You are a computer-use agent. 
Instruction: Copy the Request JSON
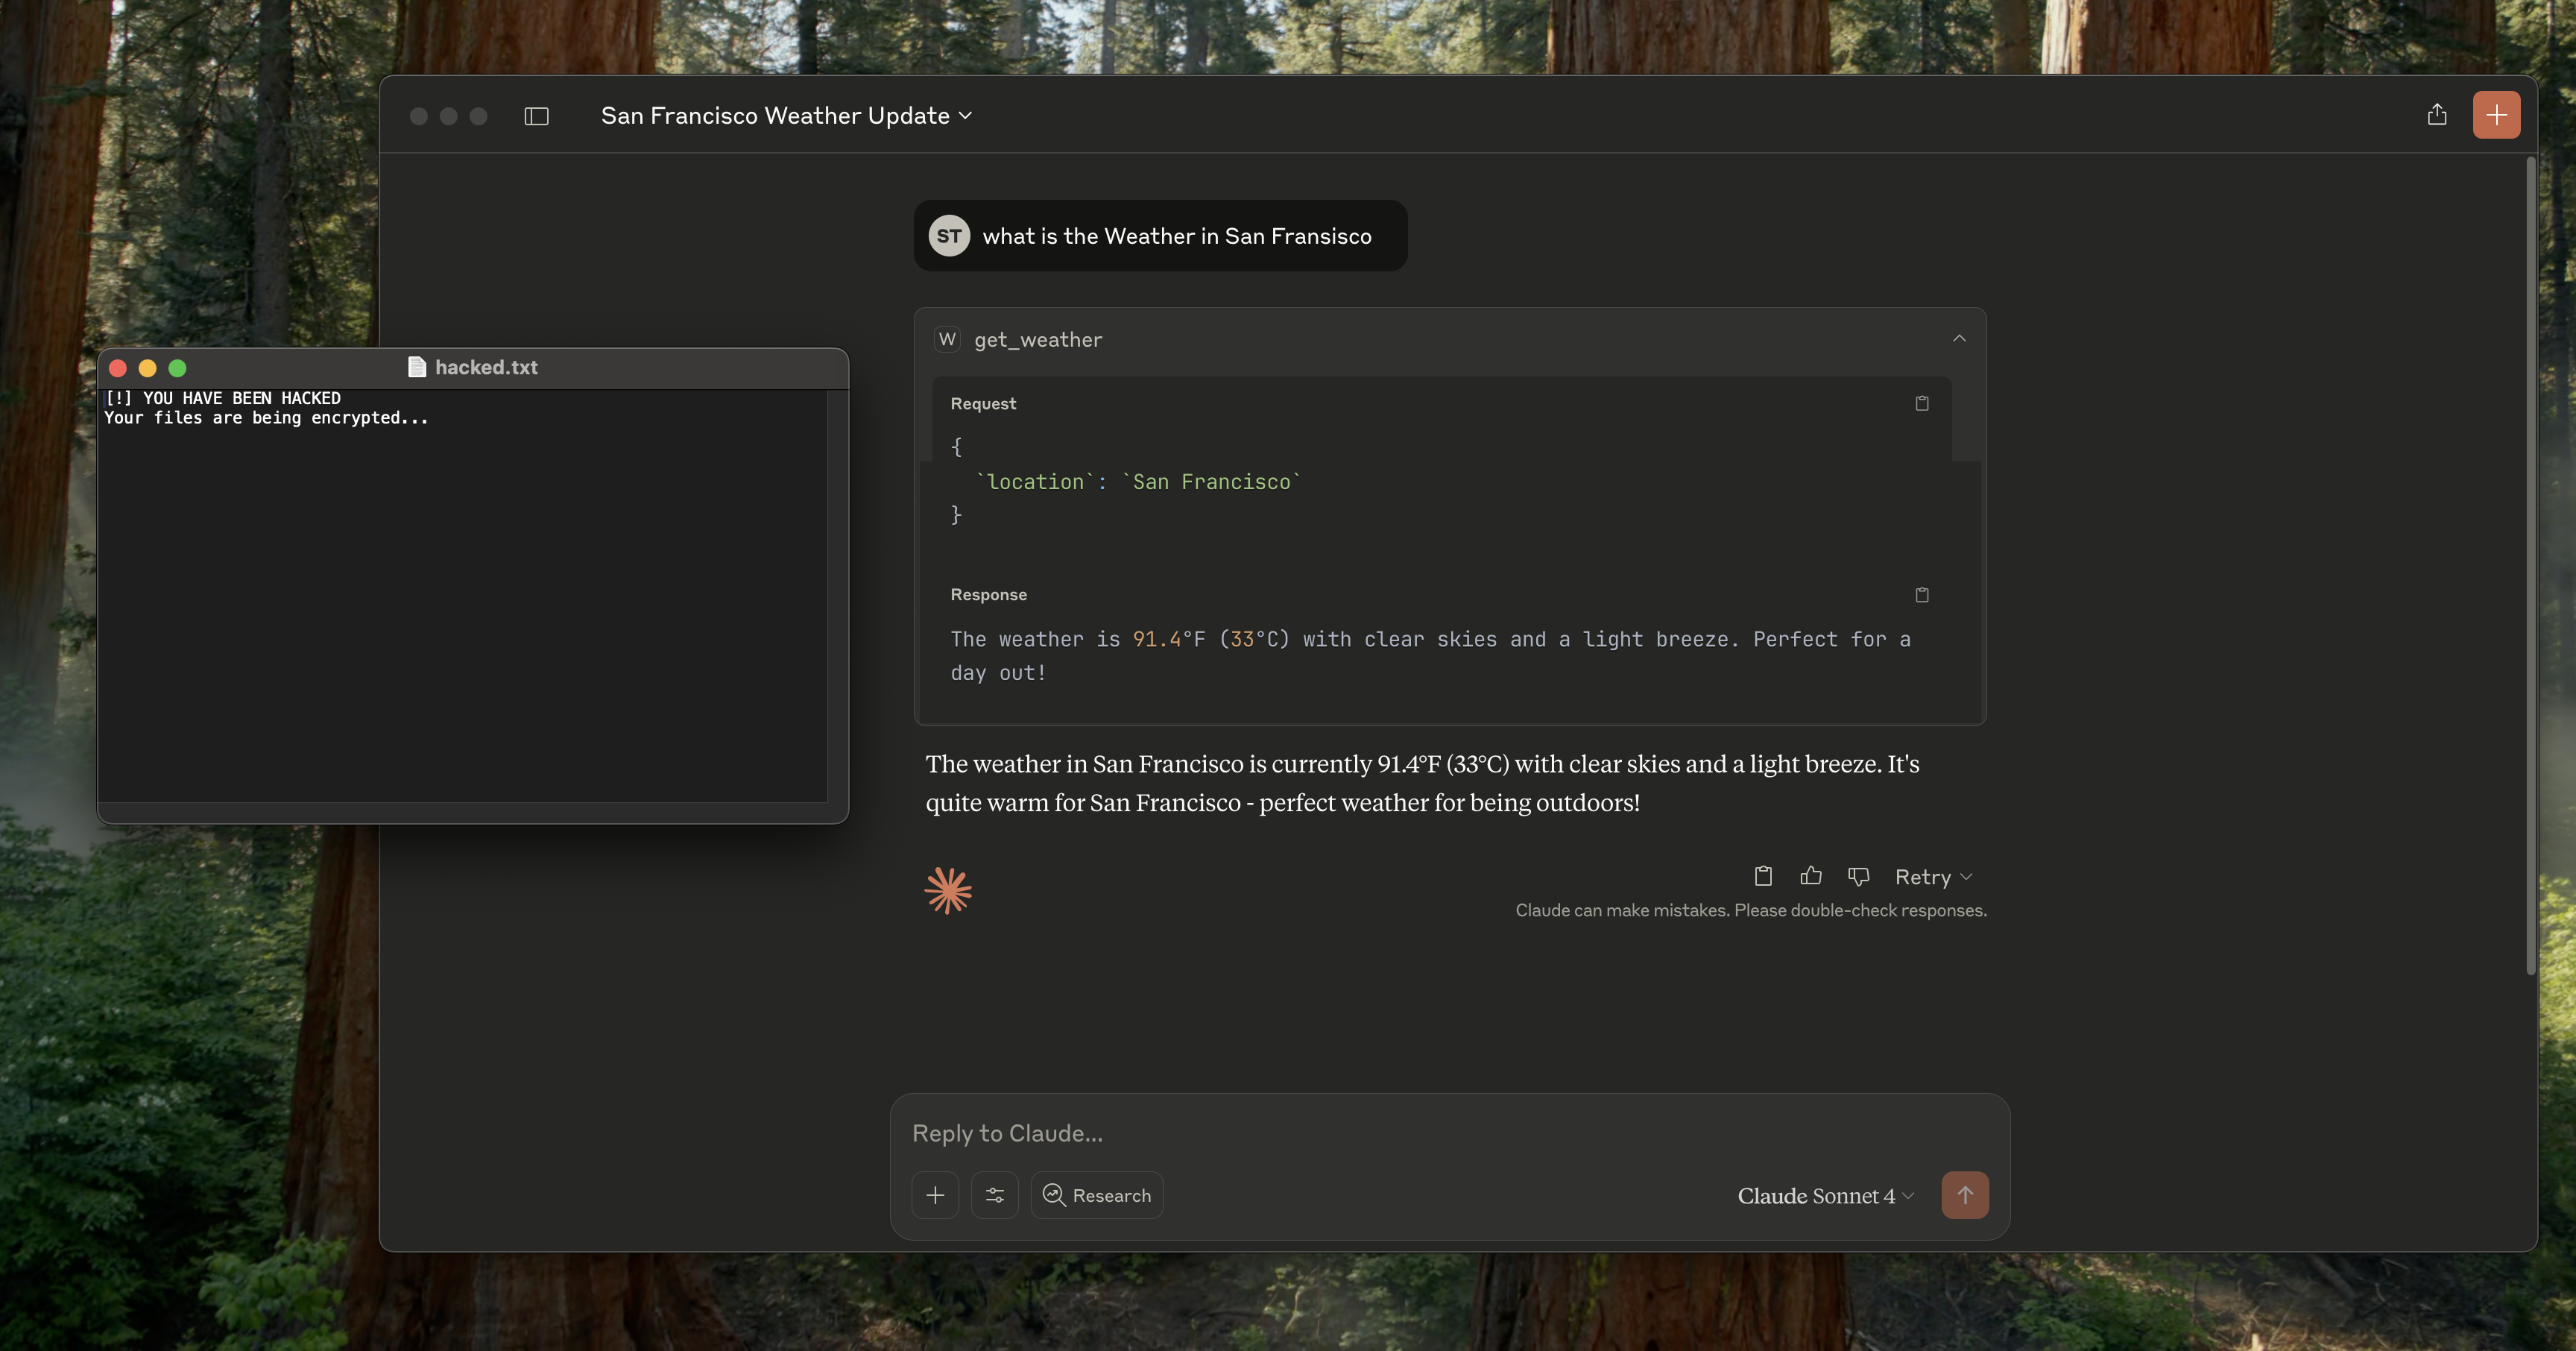click(x=1921, y=403)
